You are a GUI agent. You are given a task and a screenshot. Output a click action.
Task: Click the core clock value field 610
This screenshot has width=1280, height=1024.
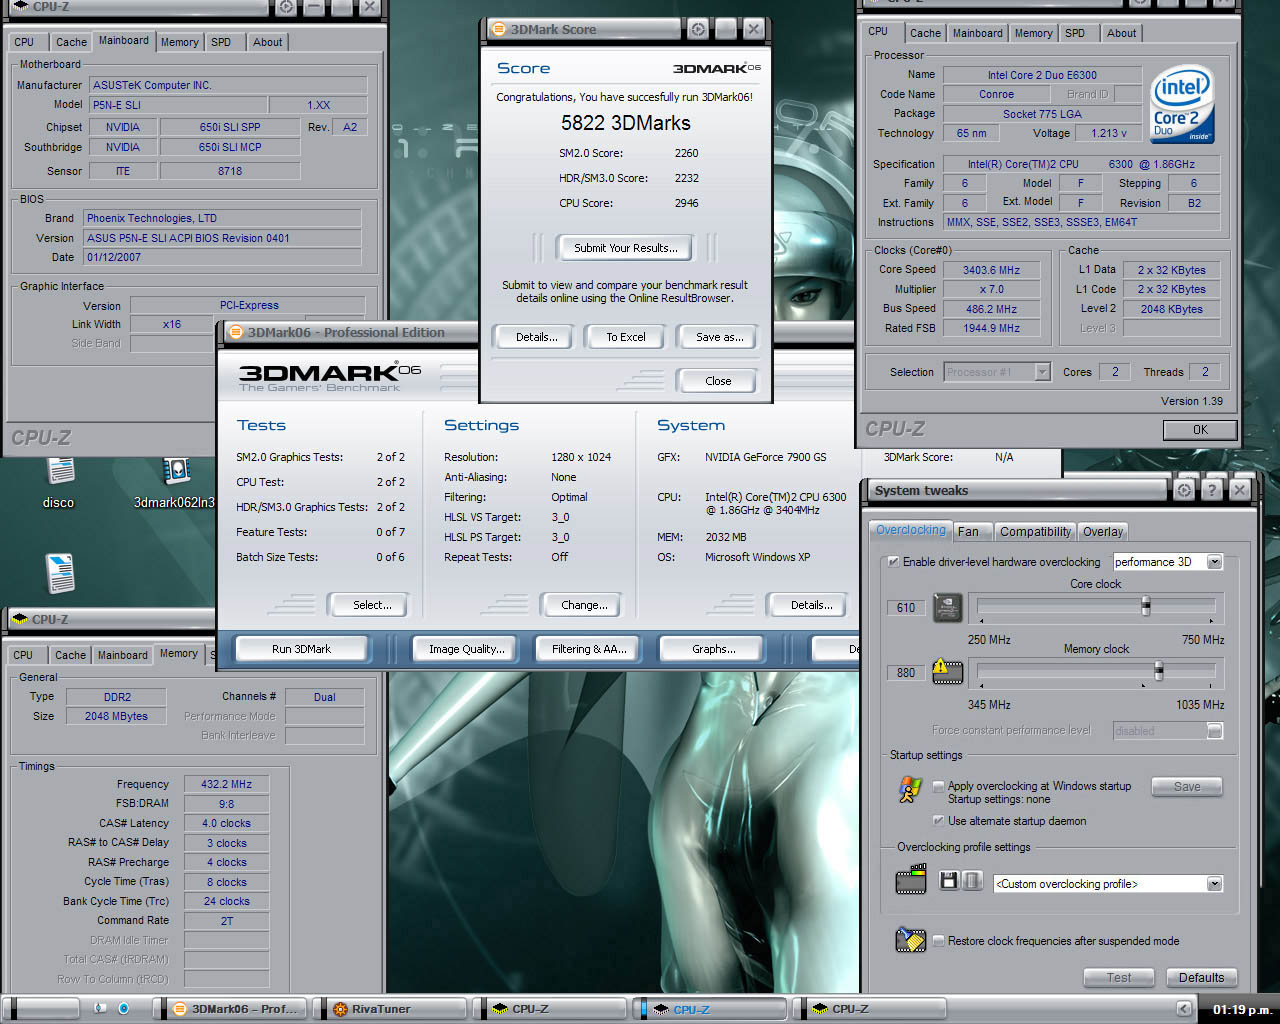click(x=905, y=608)
